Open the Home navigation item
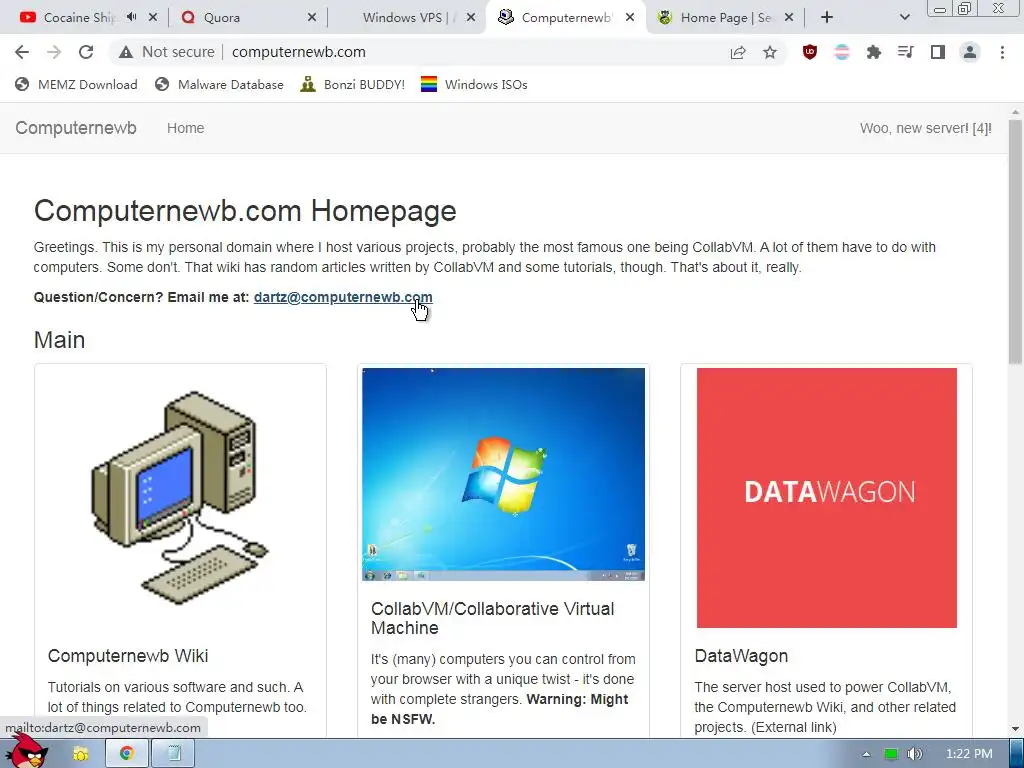 tap(185, 128)
